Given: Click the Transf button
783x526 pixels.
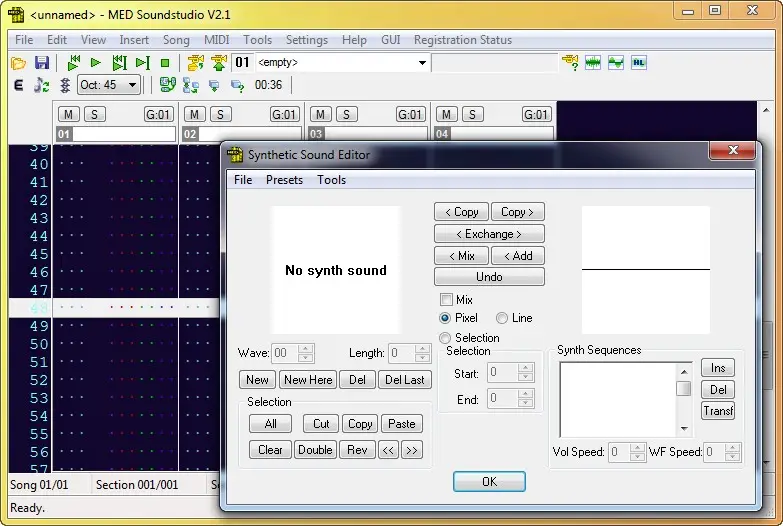Looking at the screenshot, I should pos(718,411).
